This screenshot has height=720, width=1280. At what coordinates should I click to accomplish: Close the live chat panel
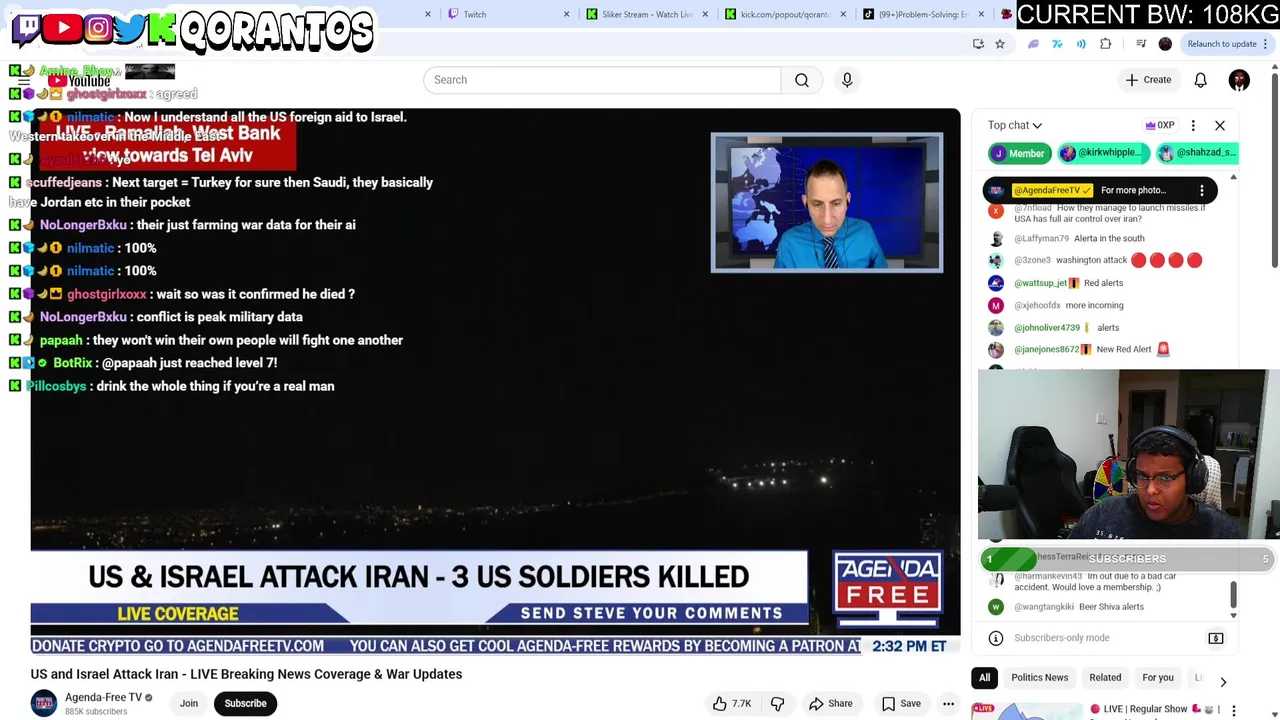(1220, 125)
